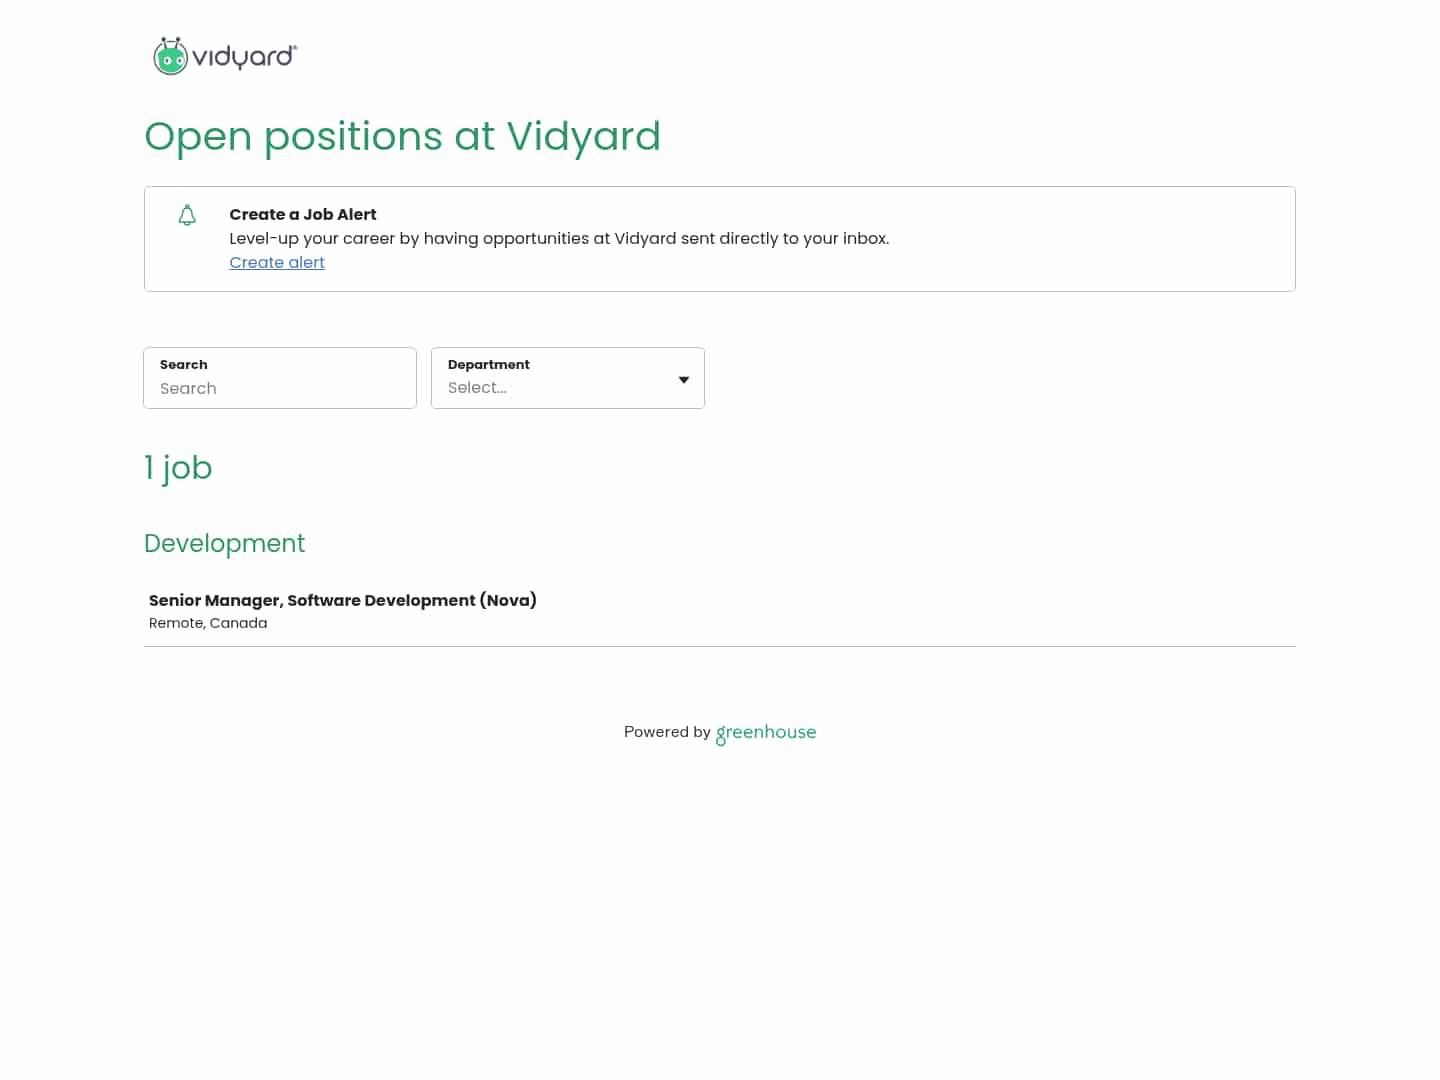Select the Development department heading

tap(224, 543)
